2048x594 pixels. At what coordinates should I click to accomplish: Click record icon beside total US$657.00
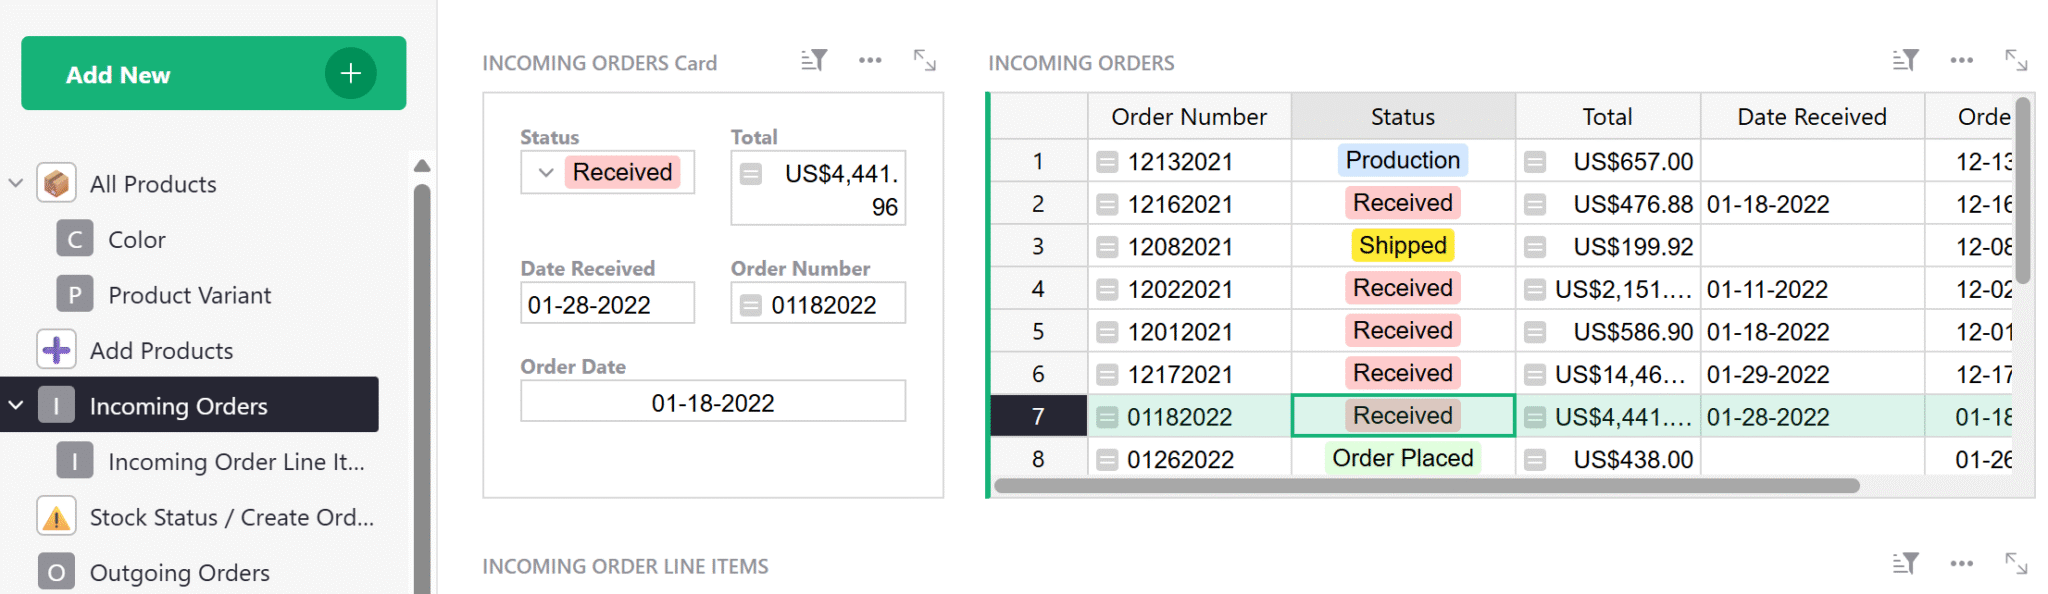click(x=1535, y=162)
